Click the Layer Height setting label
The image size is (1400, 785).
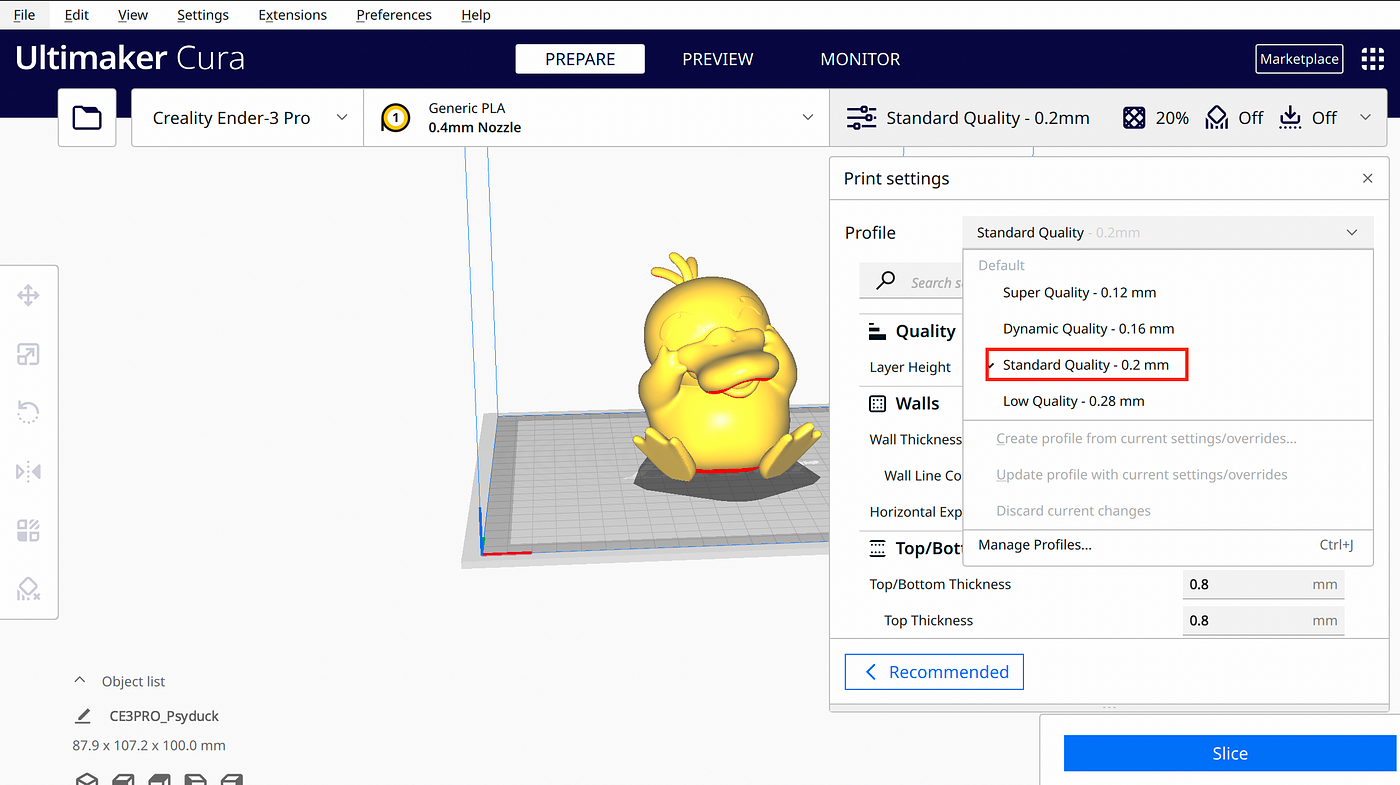(x=910, y=367)
